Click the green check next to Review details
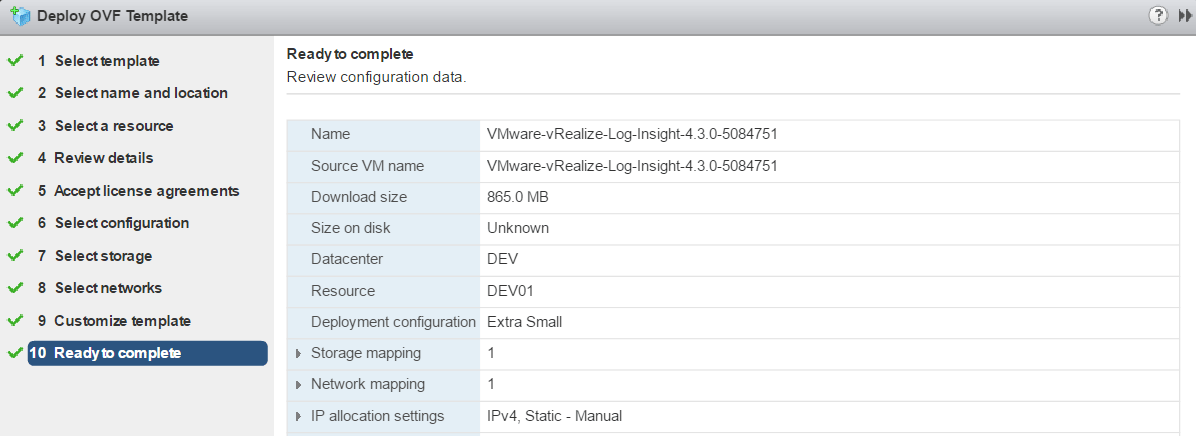1196x436 pixels. [x=15, y=158]
